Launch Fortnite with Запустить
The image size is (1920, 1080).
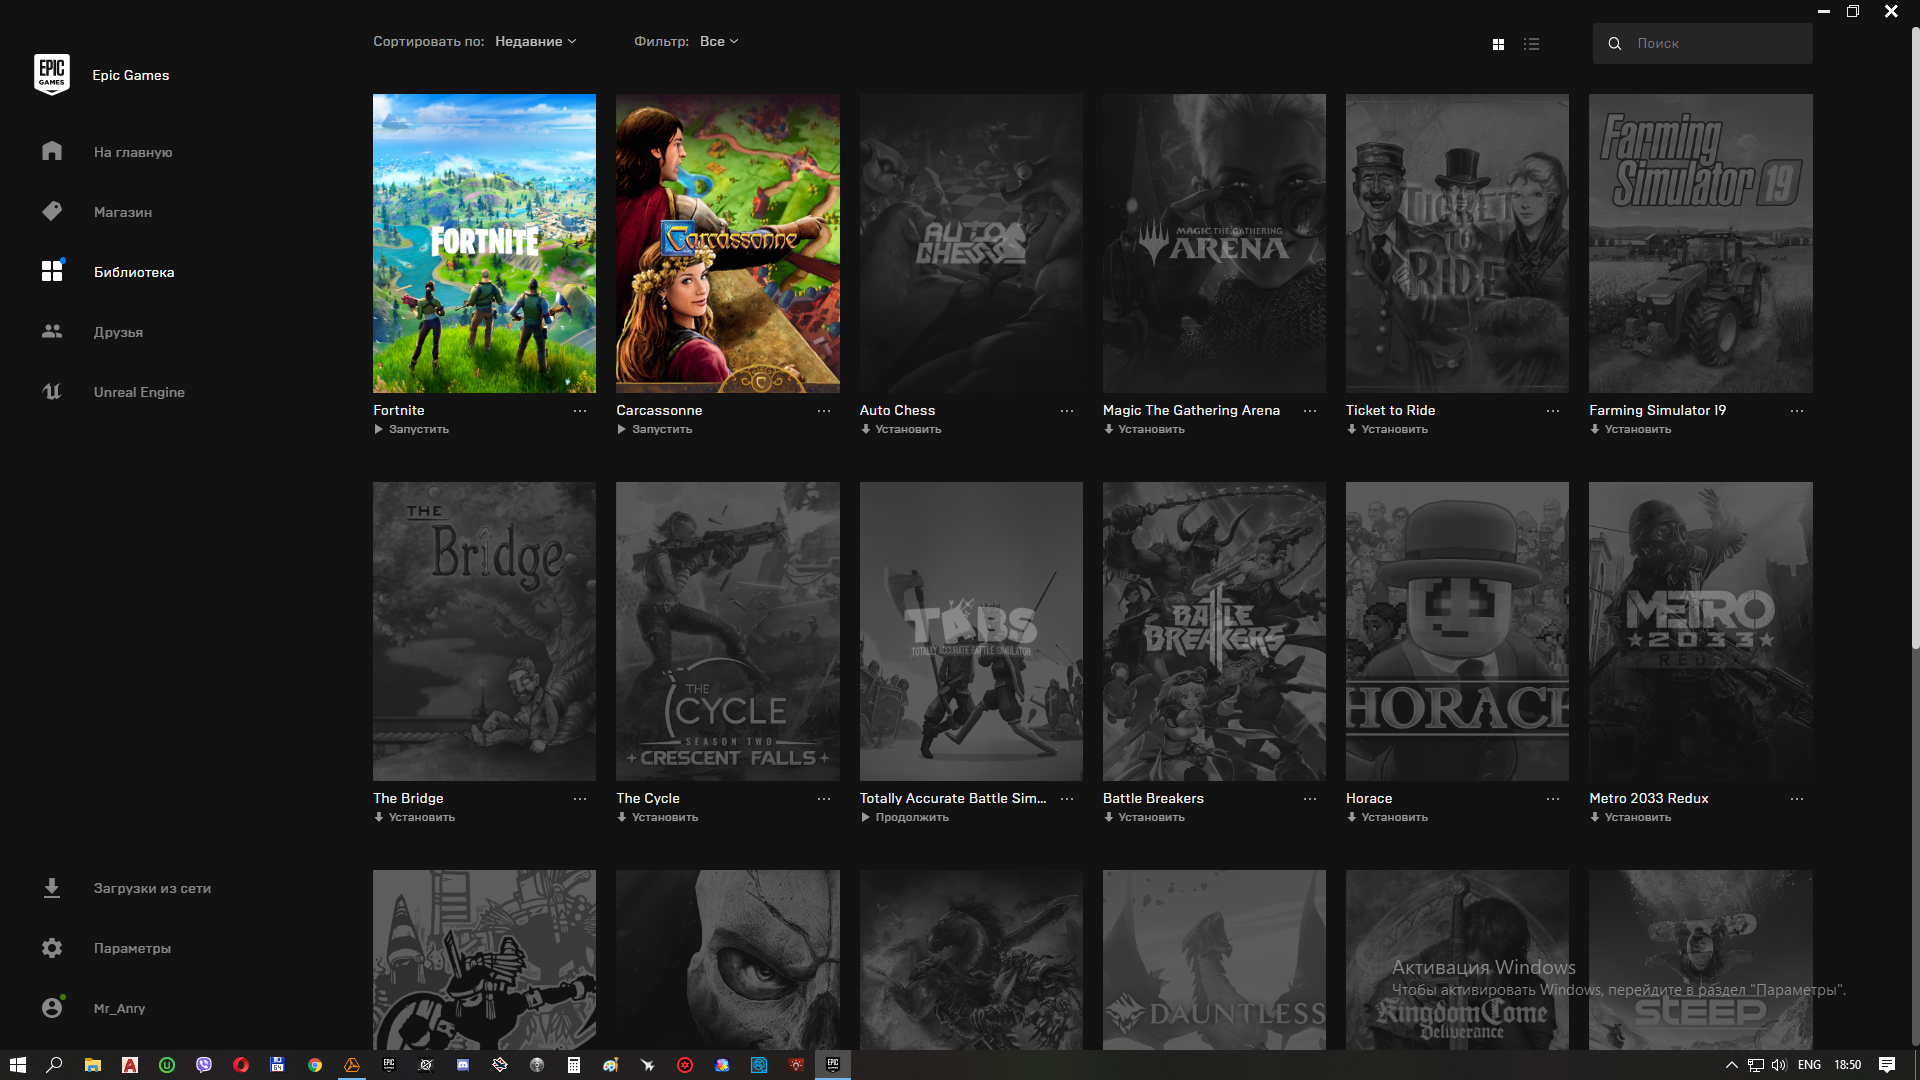click(411, 429)
